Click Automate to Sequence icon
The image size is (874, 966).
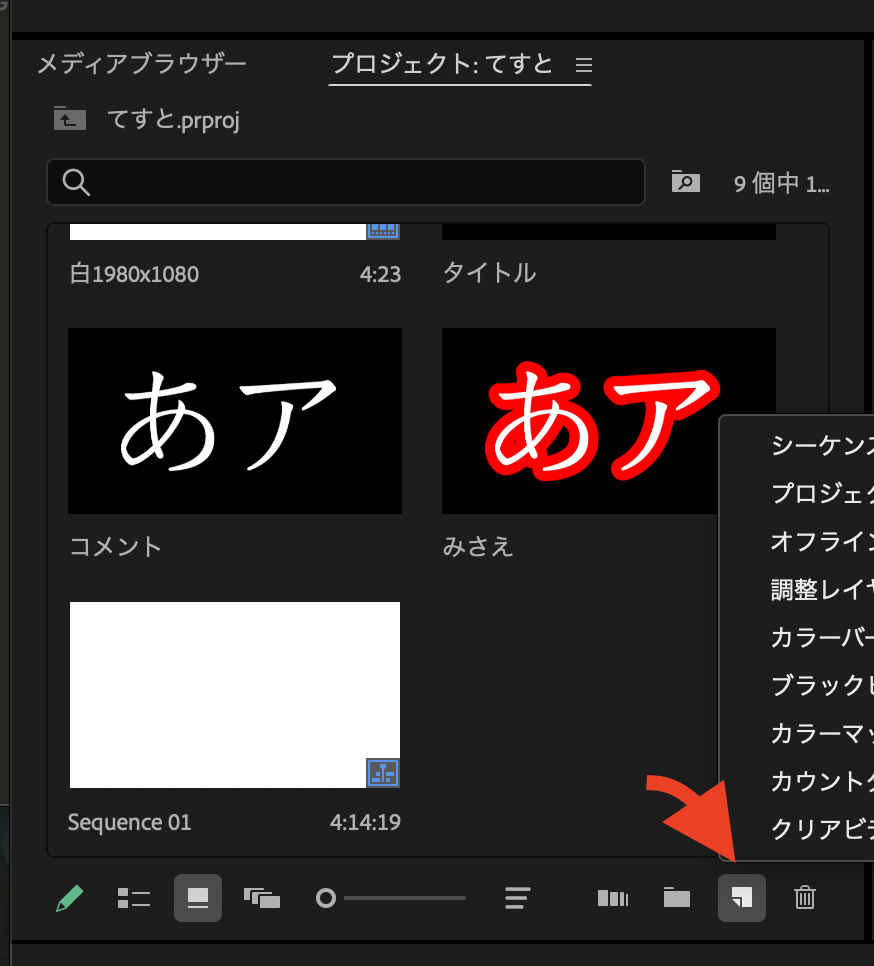613,898
